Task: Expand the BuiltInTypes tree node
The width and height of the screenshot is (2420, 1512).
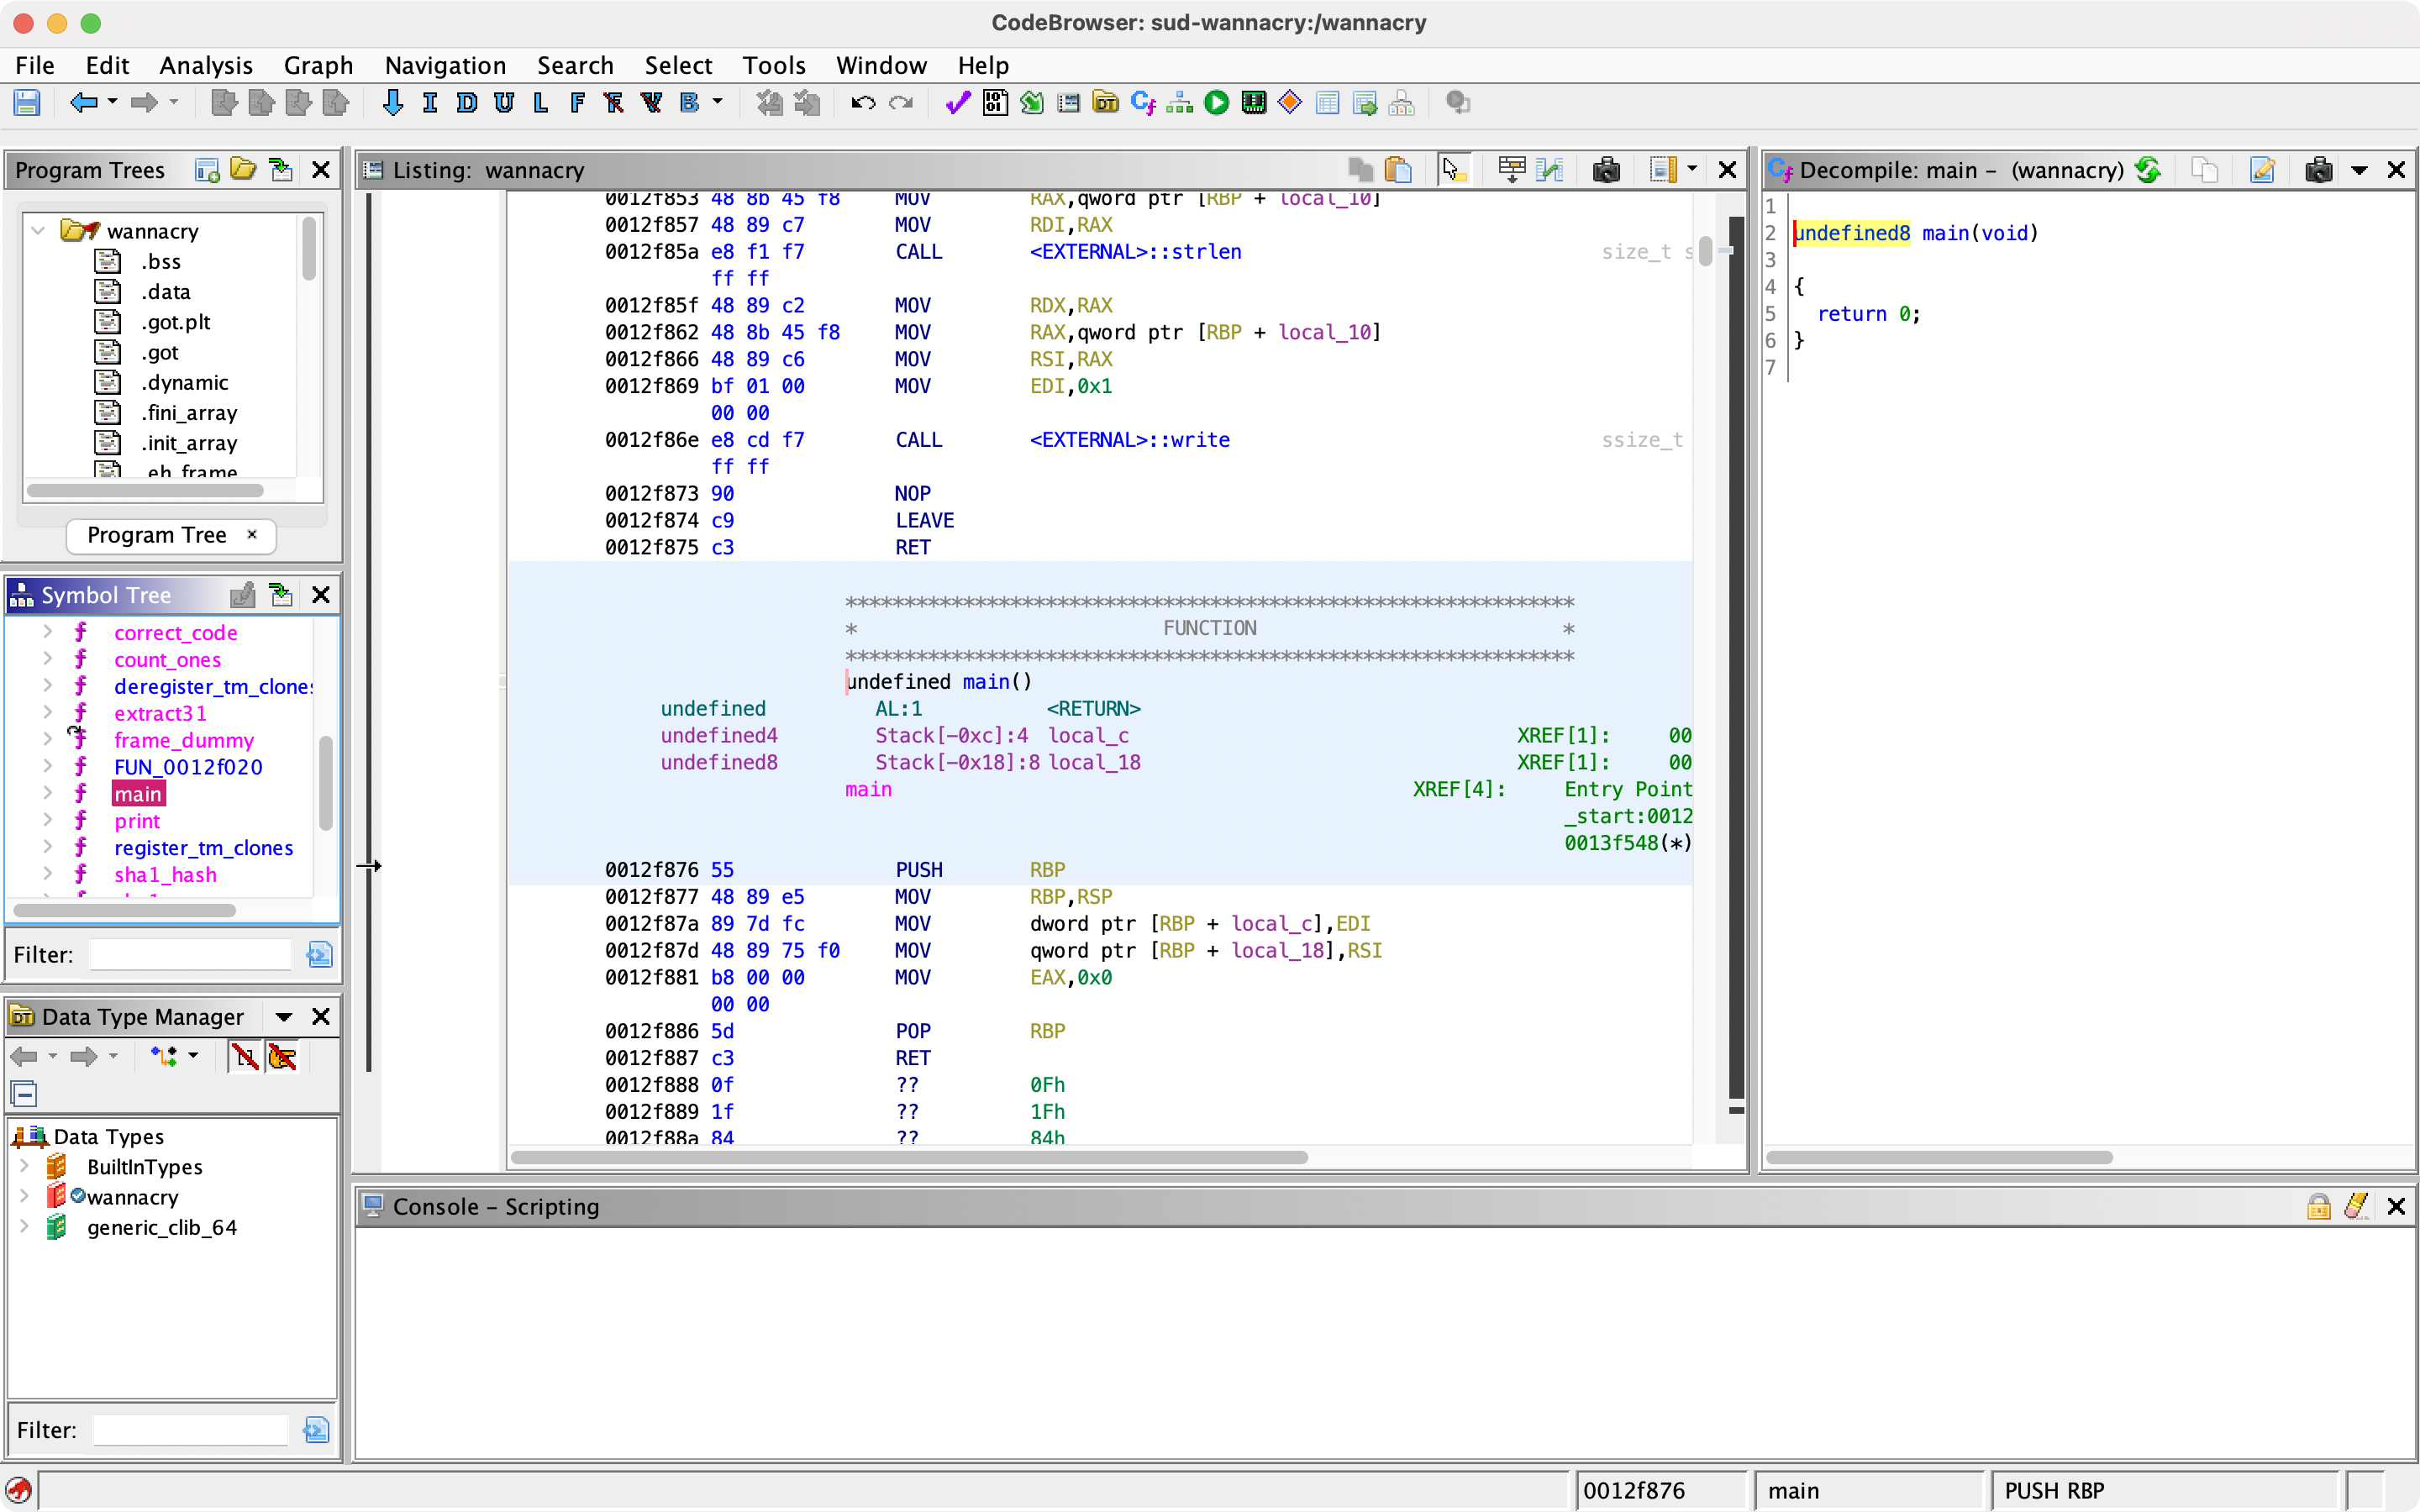Action: 25,1166
